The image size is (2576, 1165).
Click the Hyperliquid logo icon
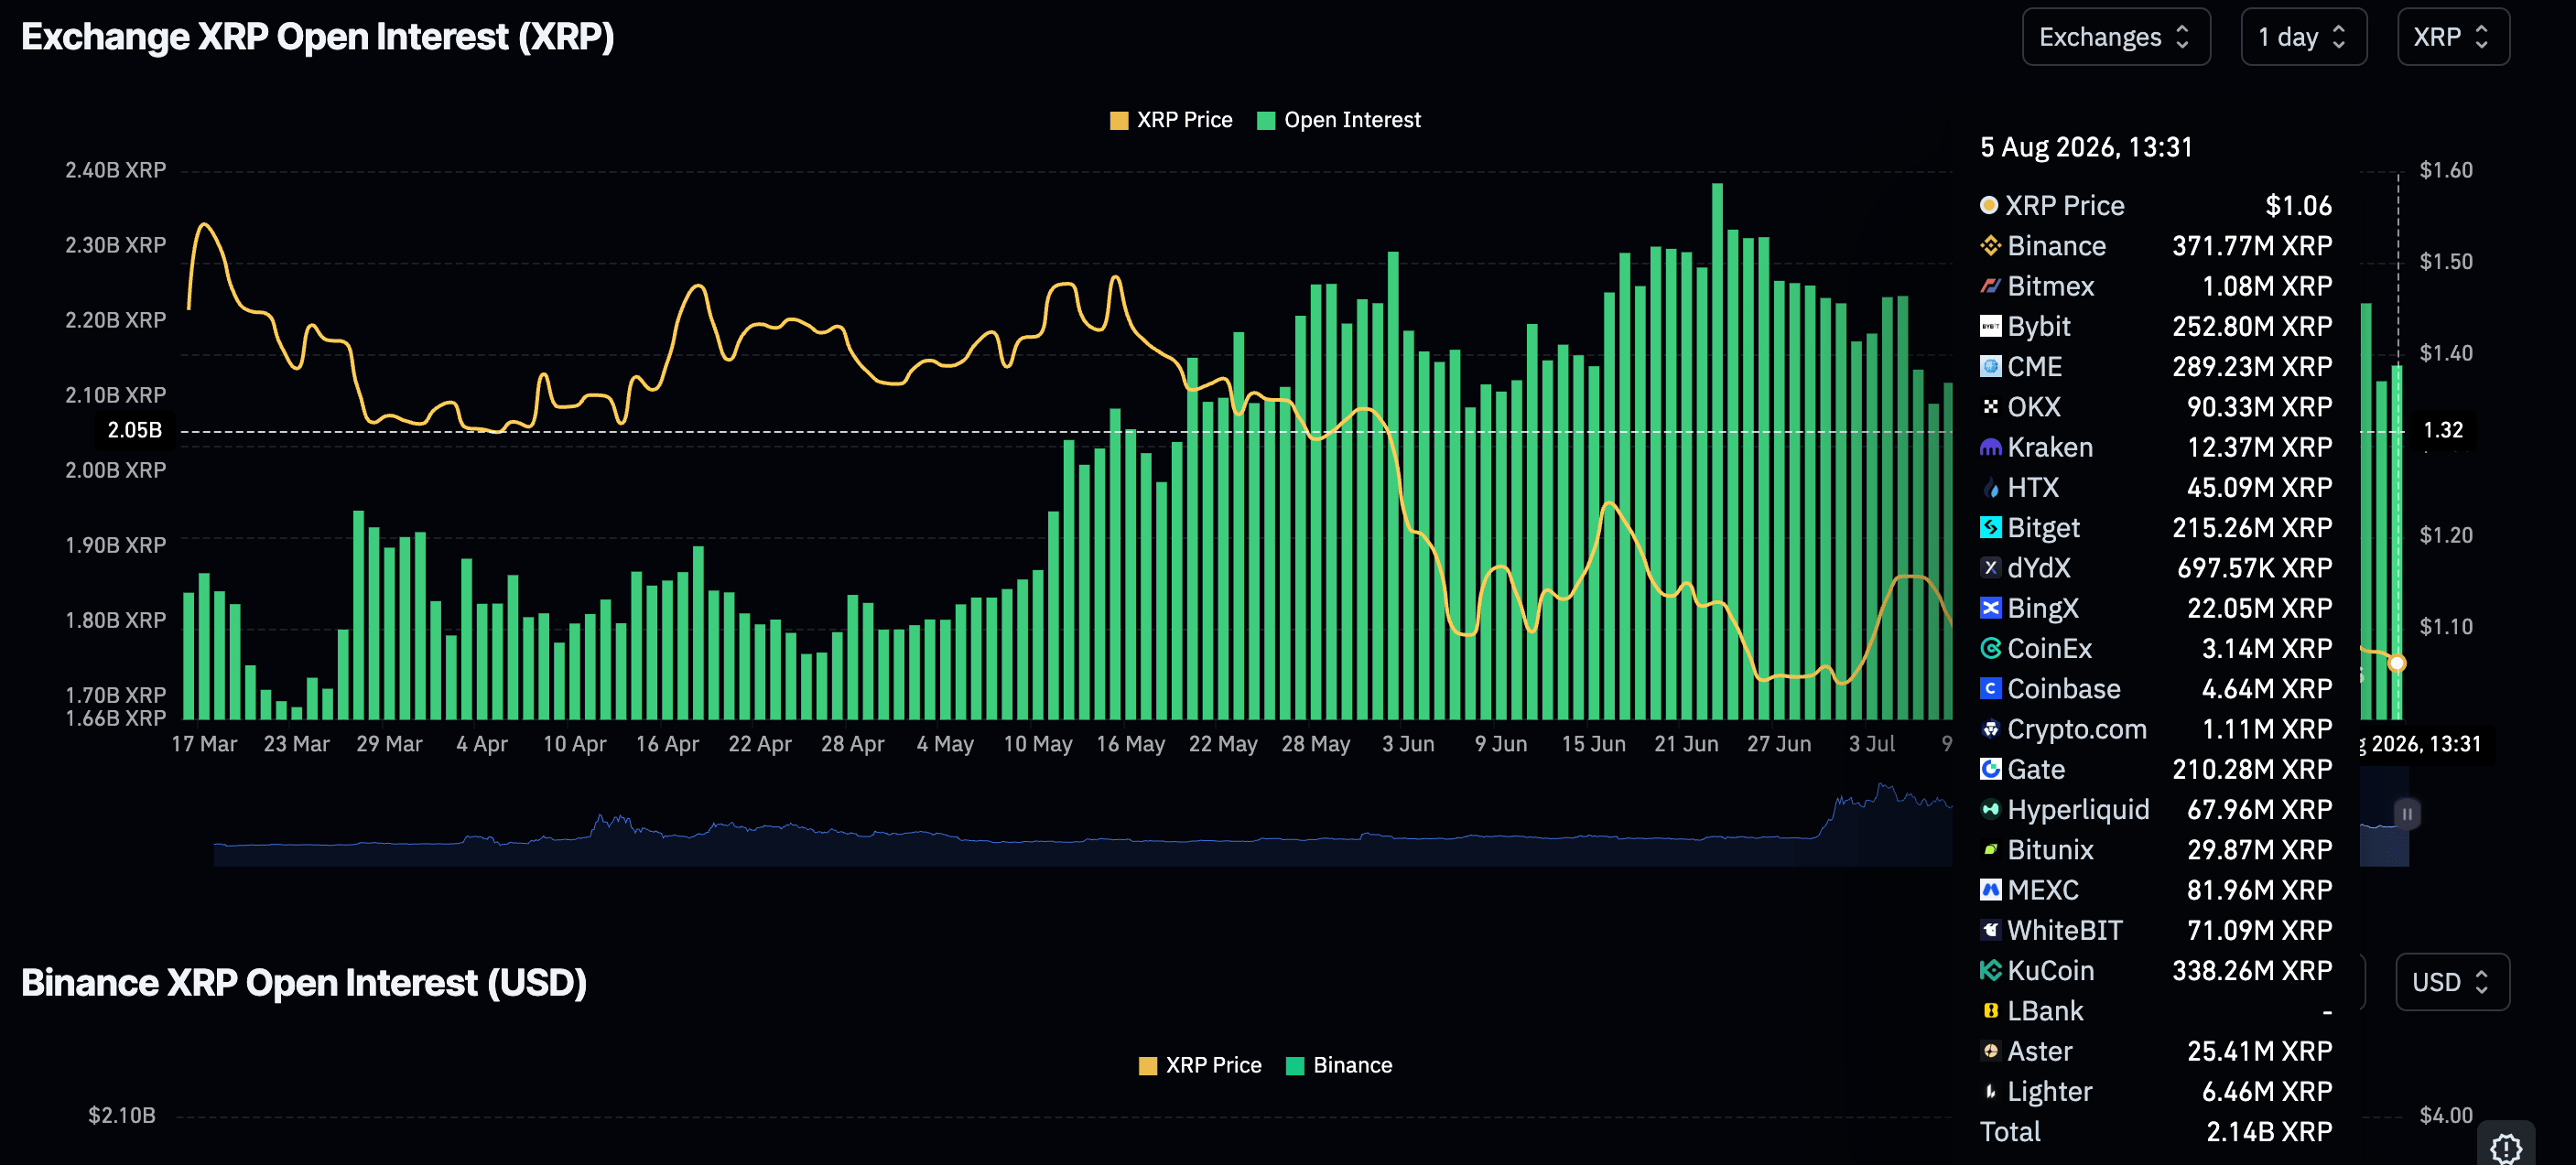[1990, 810]
